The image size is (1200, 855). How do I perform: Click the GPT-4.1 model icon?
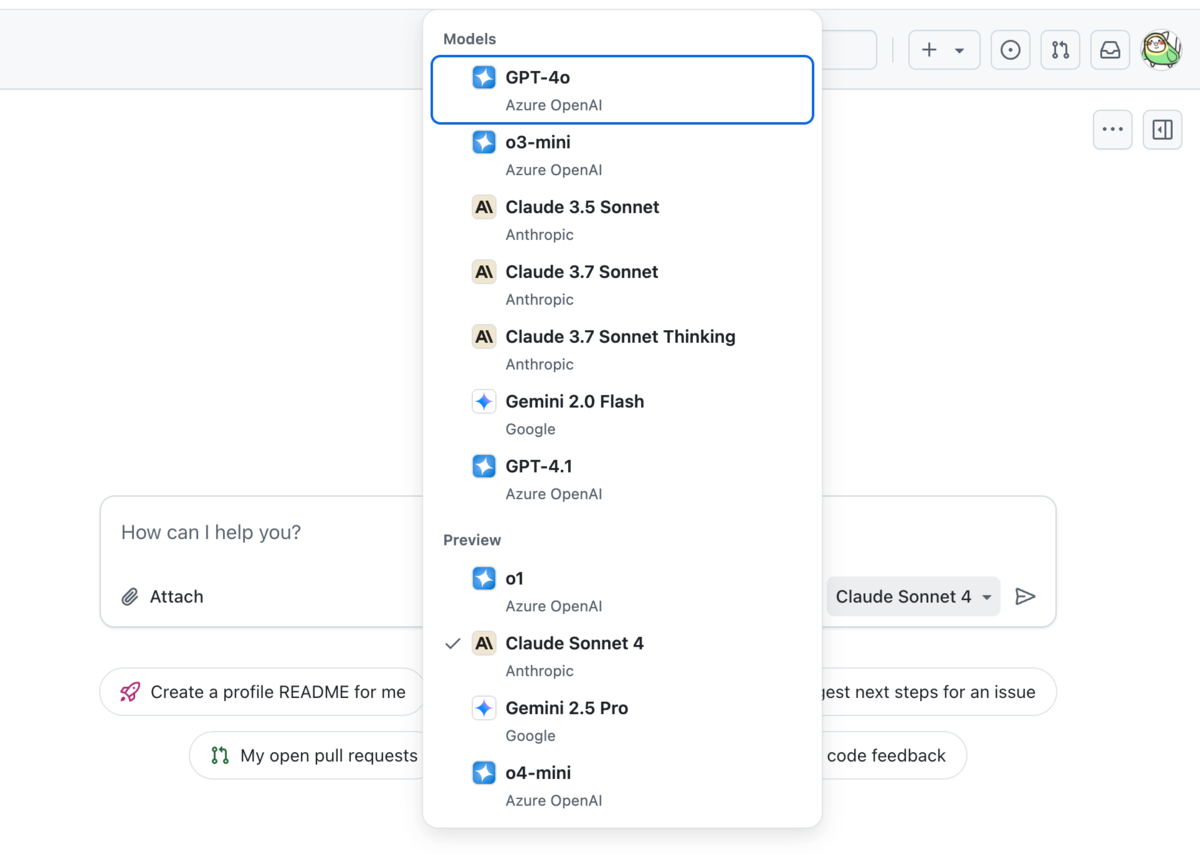[484, 466]
